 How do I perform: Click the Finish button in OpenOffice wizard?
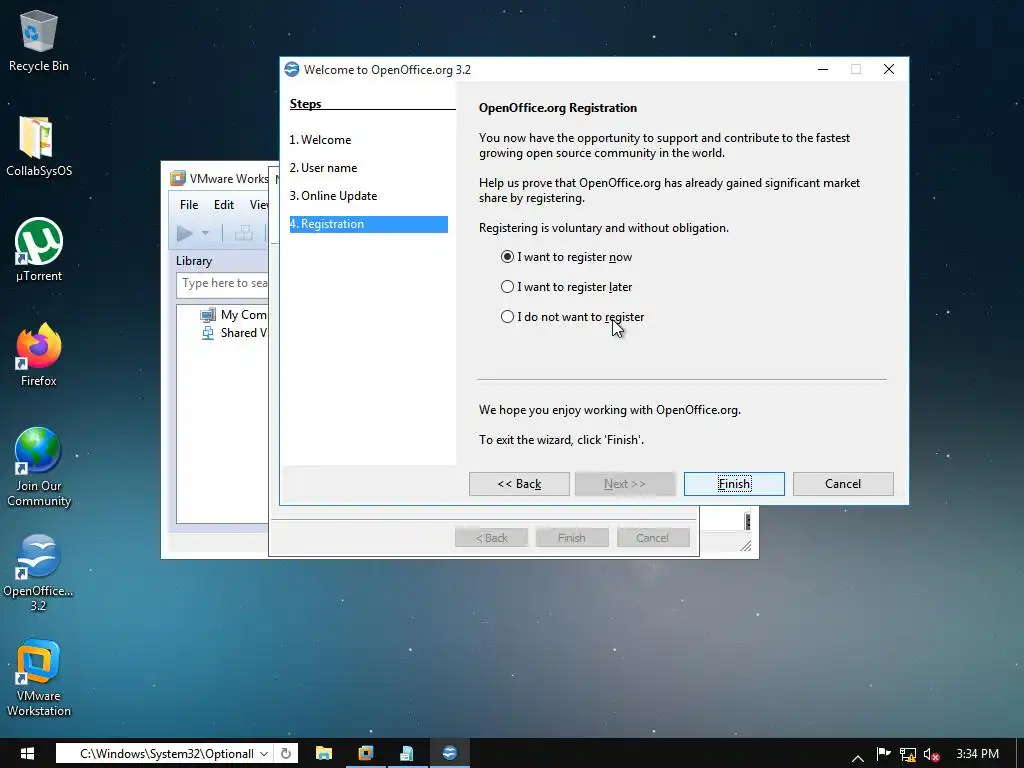[x=734, y=484]
